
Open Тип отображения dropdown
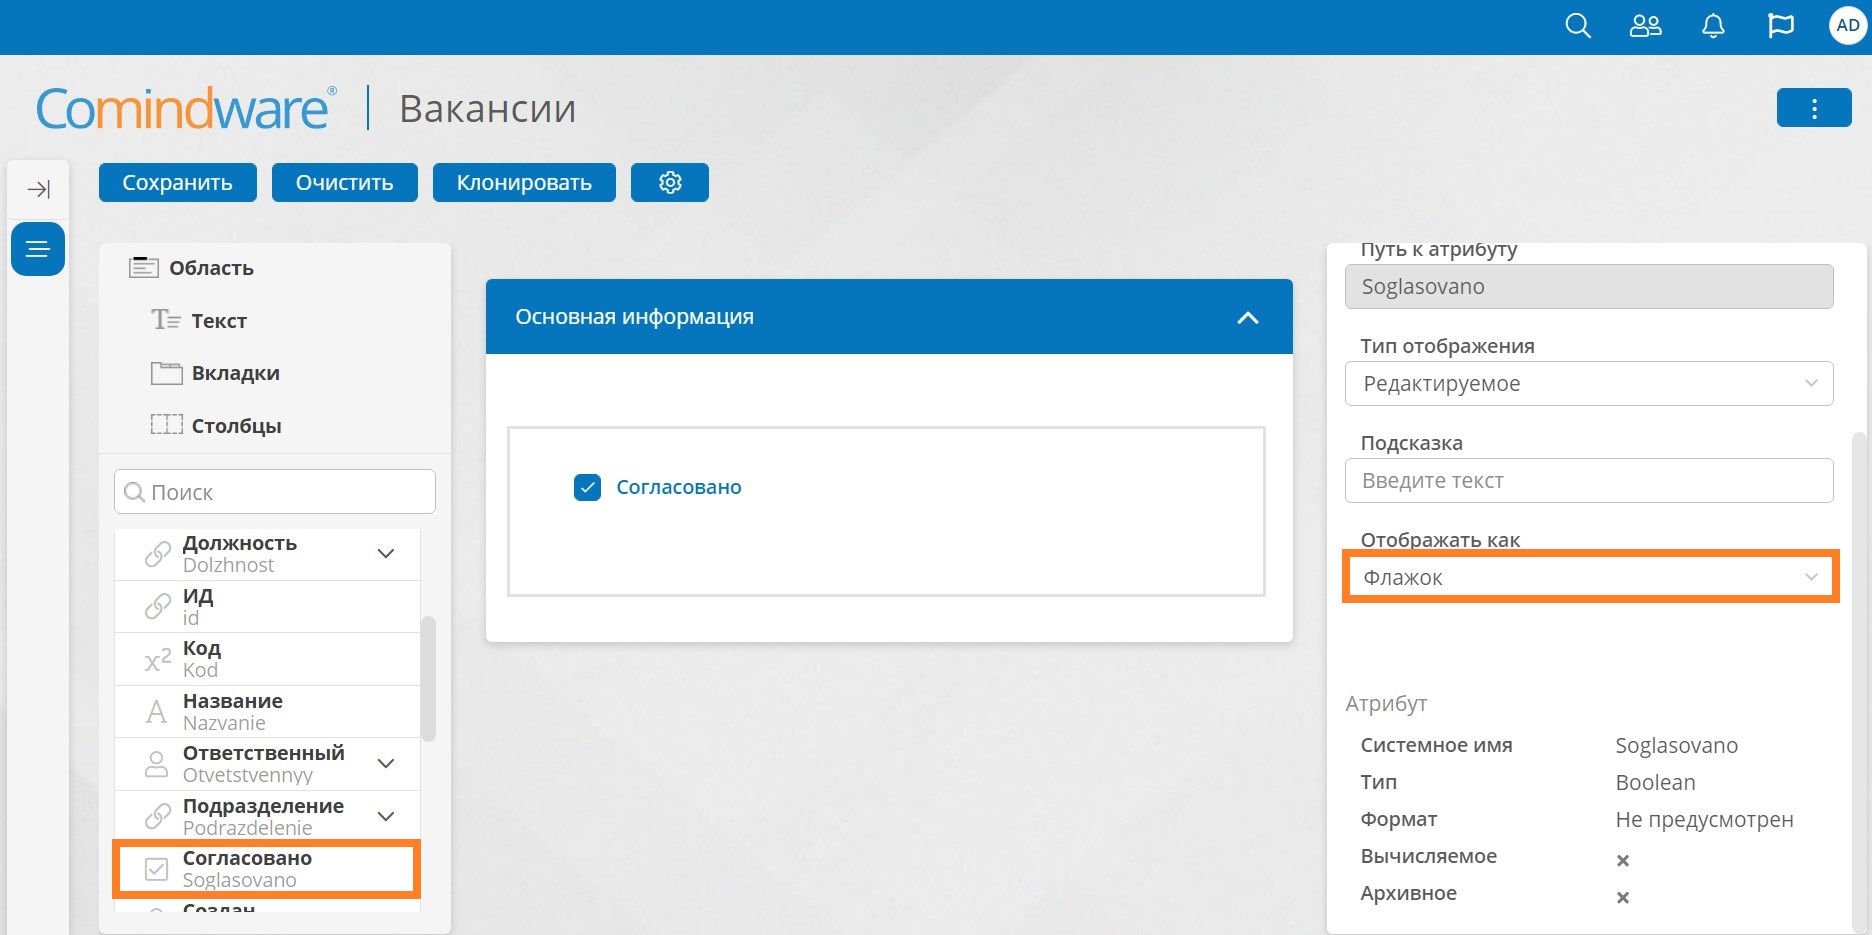click(1589, 384)
